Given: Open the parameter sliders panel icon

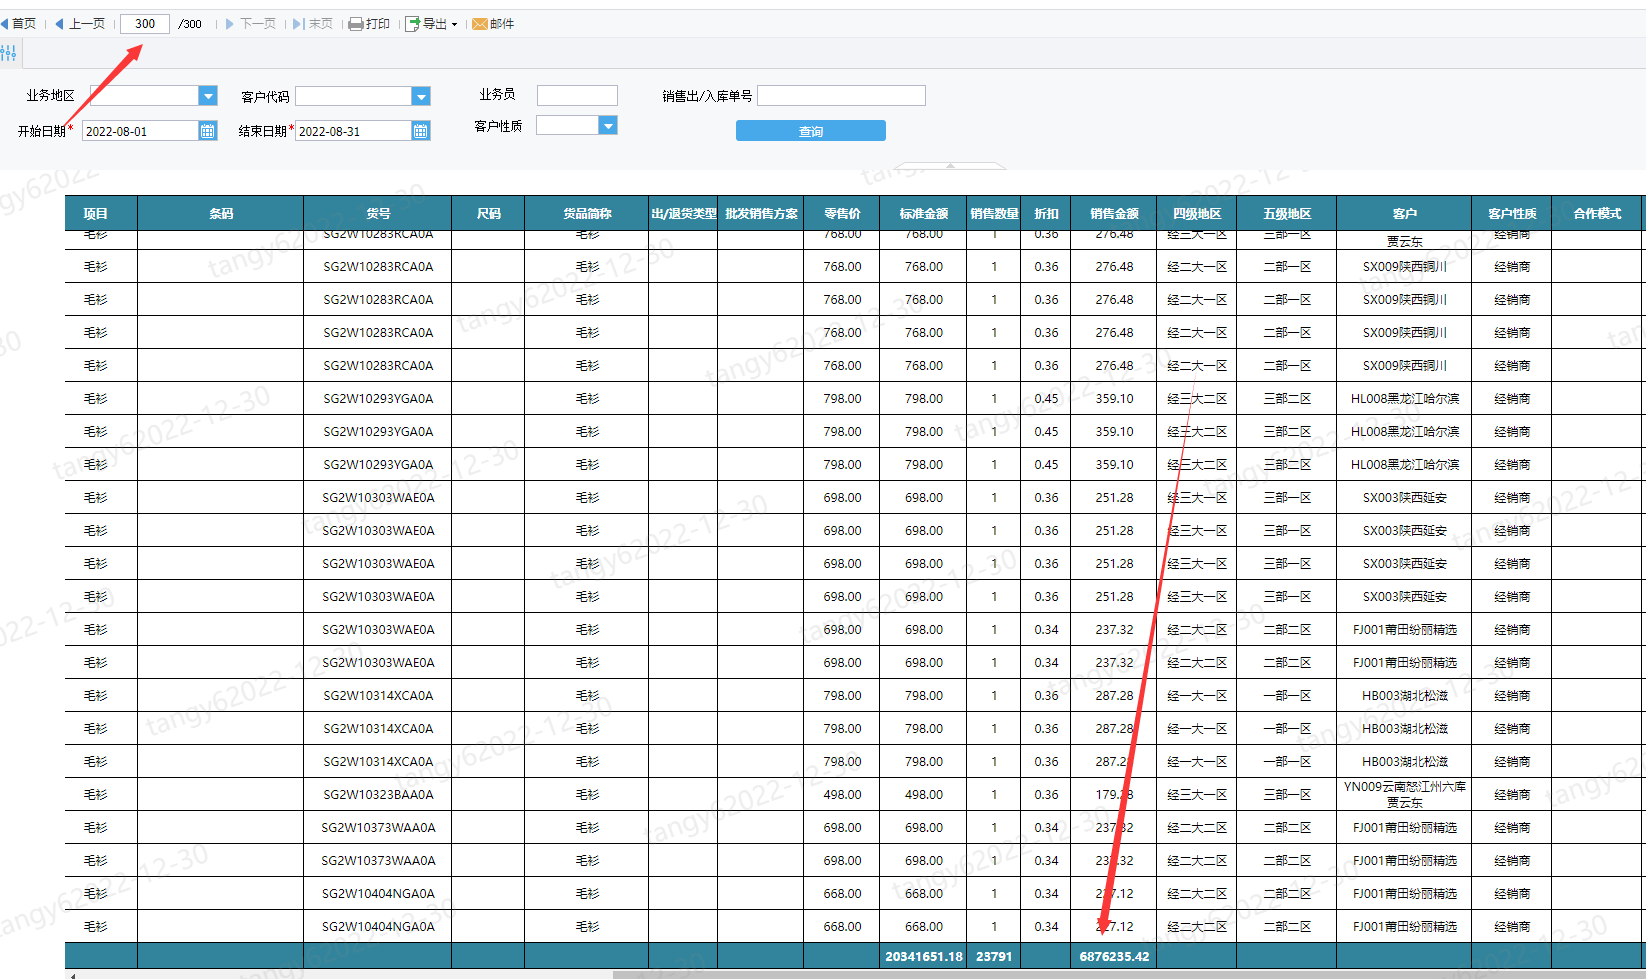Looking at the screenshot, I should click(x=9, y=53).
